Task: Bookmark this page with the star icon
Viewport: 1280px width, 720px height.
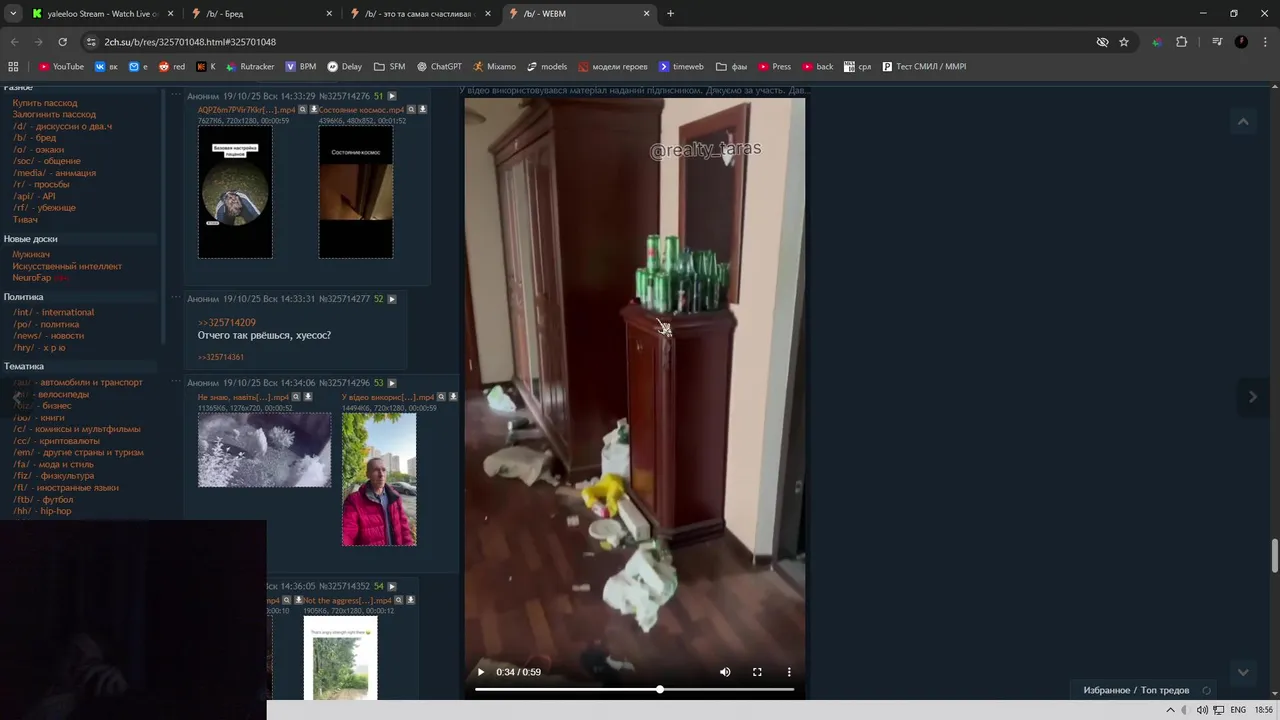Action: [x=1124, y=42]
